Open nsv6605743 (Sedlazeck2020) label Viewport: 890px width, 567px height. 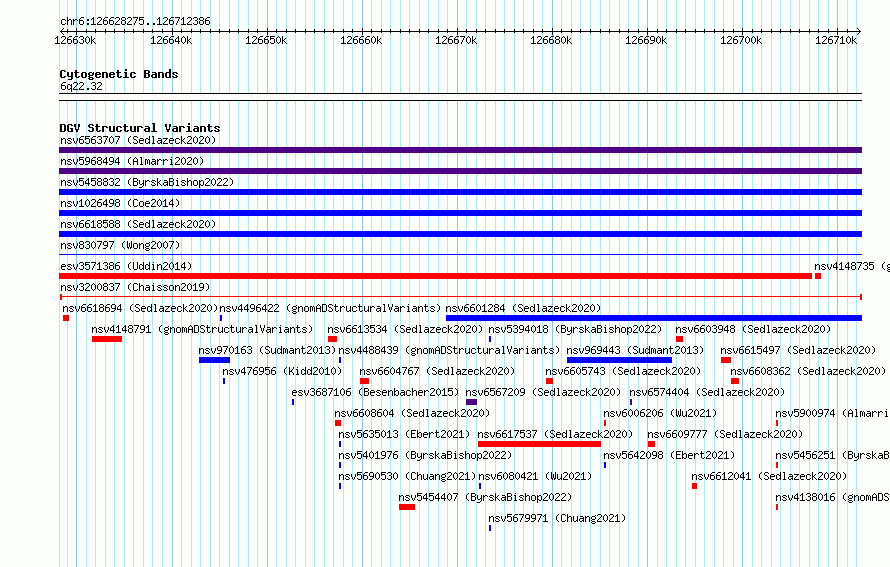(x=623, y=371)
